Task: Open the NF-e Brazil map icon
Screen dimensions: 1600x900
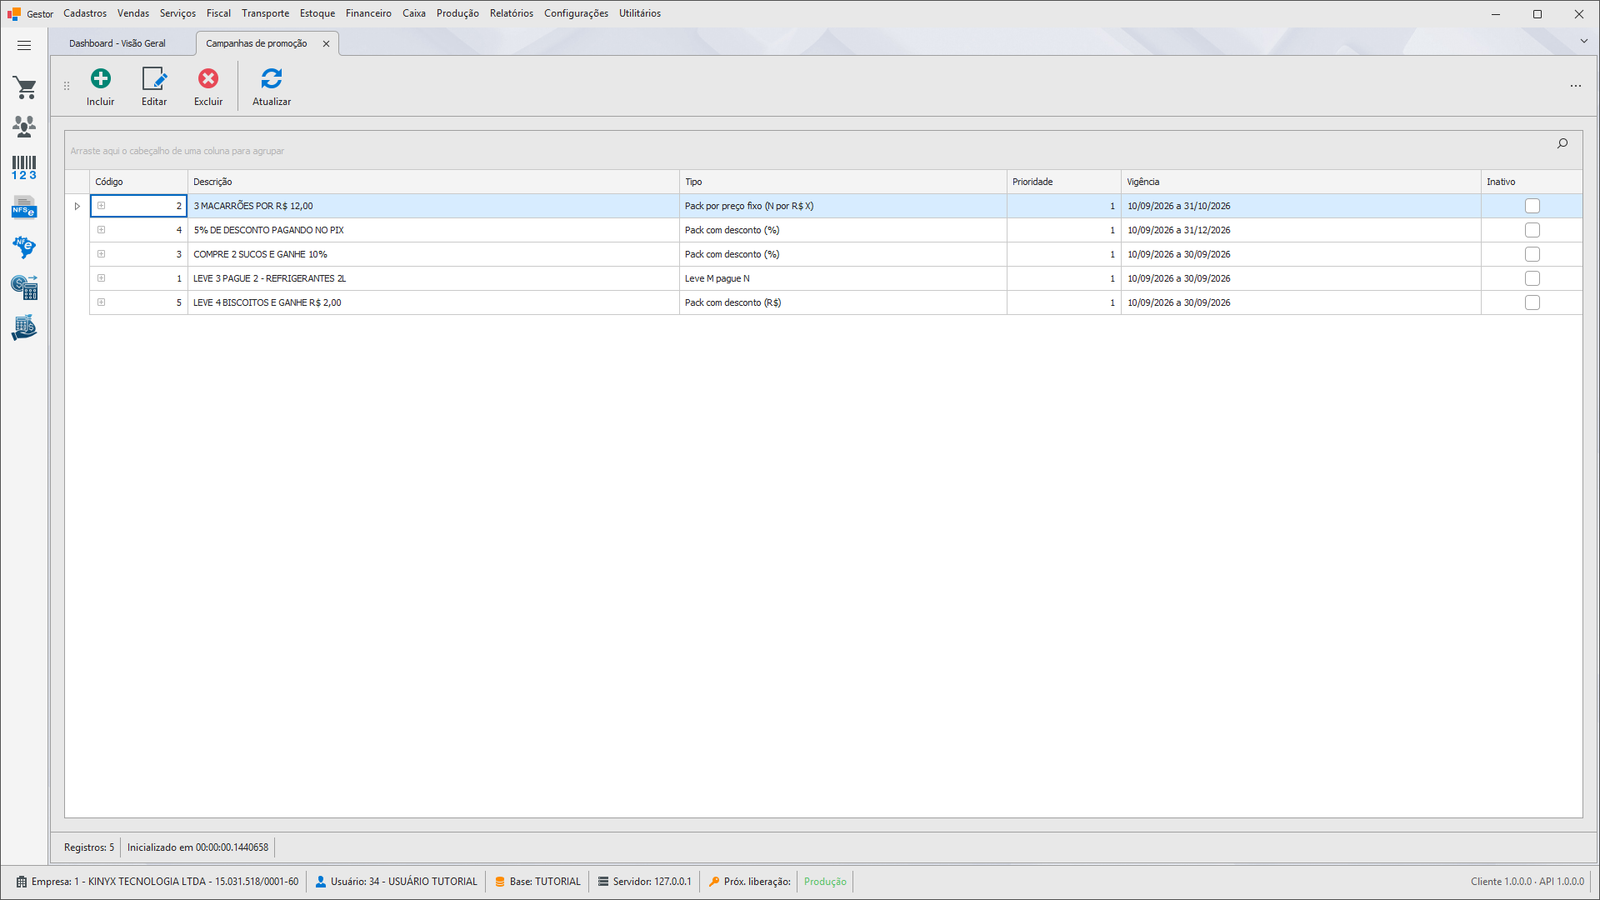Action: point(24,247)
